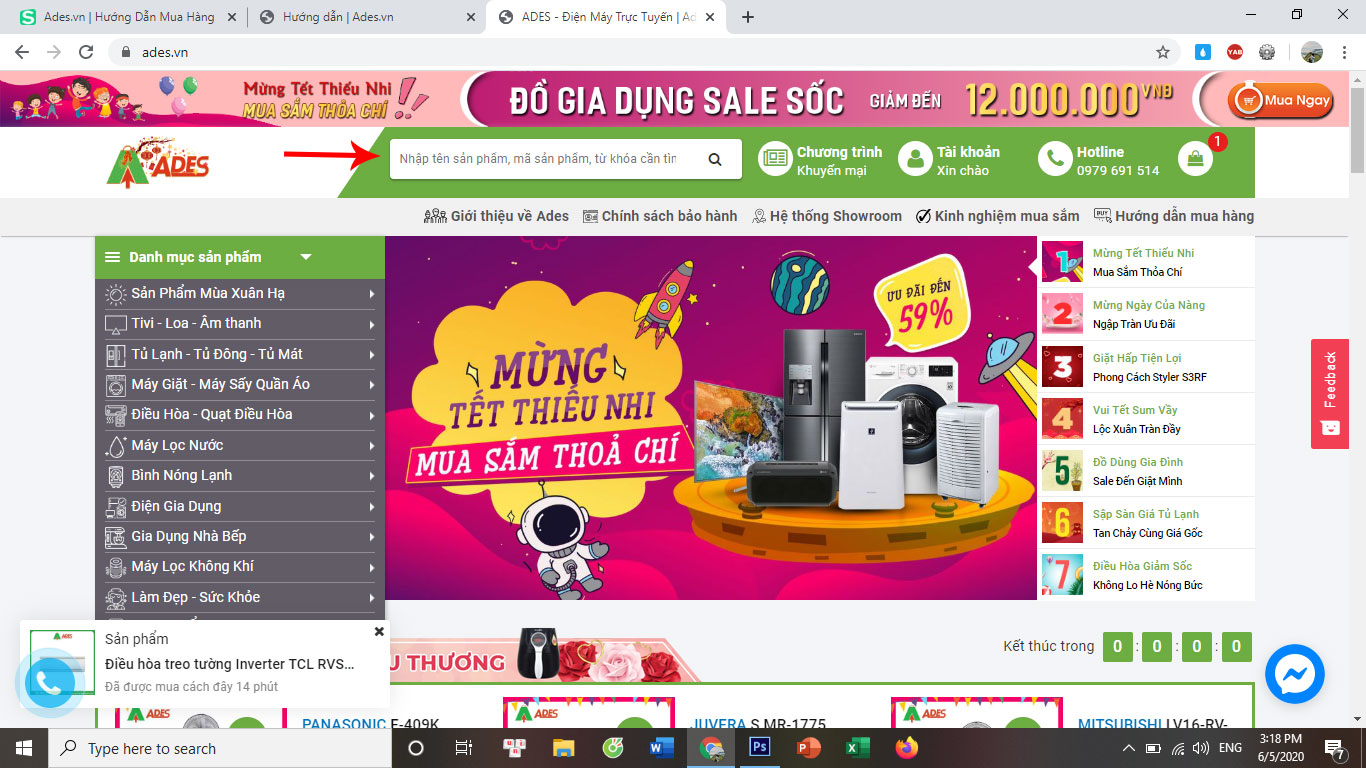Expand the Tủ Lạnh - Tủ Đông - Tủ Mát arrow
The image size is (1366, 768).
[x=372, y=355]
